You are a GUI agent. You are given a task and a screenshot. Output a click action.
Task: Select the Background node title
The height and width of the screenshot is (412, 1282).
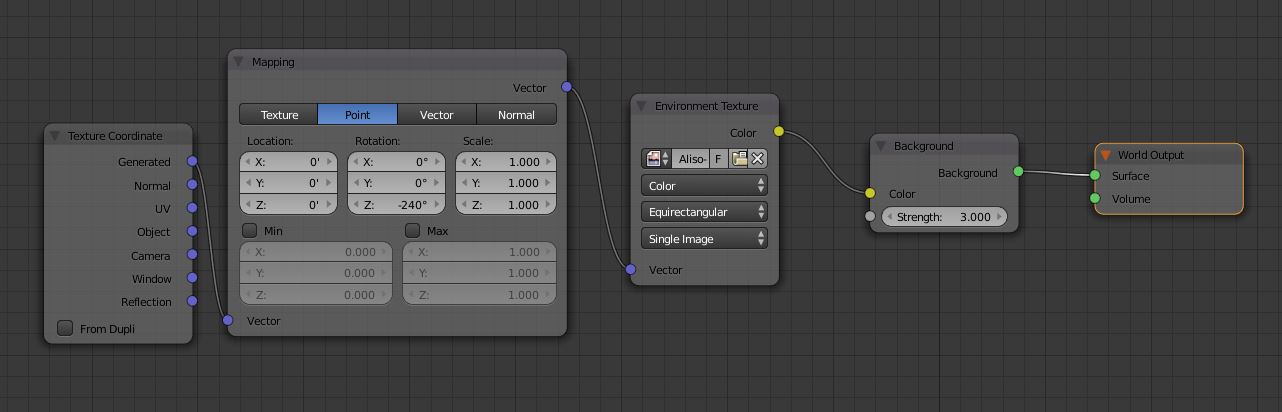[923, 146]
